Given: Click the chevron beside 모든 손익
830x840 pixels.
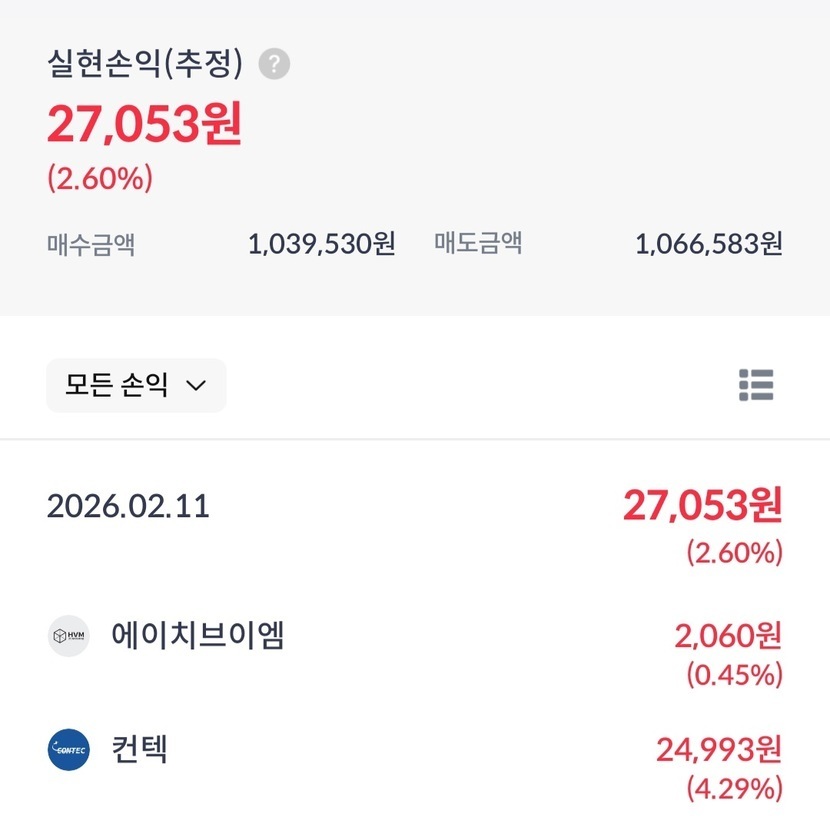Looking at the screenshot, I should [196, 386].
